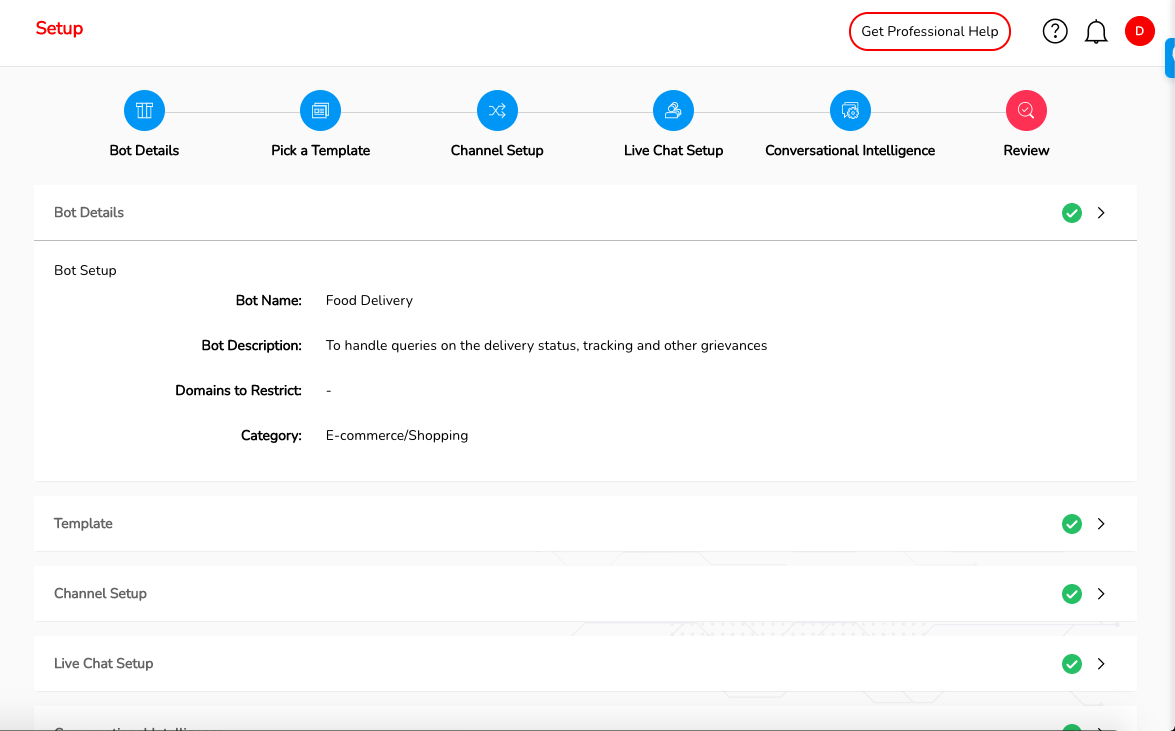Click the Bot Details step icon
Image resolution: width=1175 pixels, height=731 pixels.
tap(144, 110)
